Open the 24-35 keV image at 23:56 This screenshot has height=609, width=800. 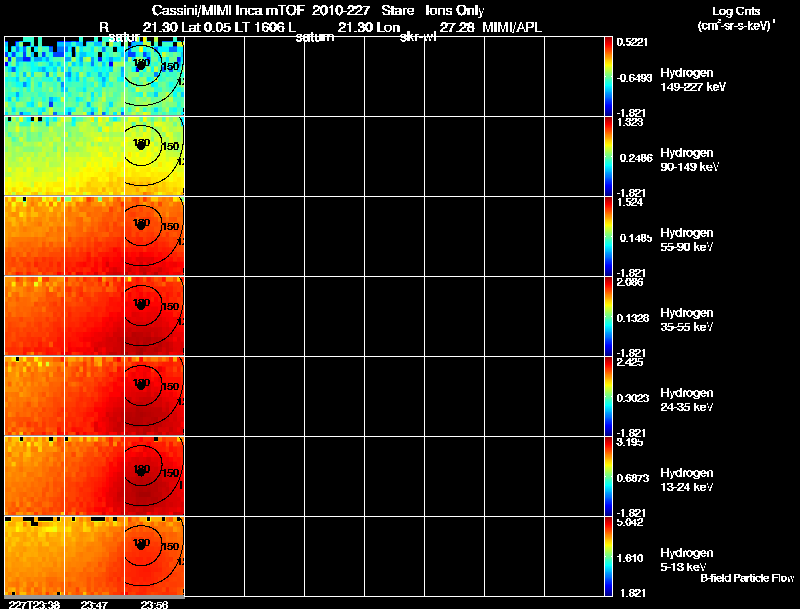tap(155, 396)
